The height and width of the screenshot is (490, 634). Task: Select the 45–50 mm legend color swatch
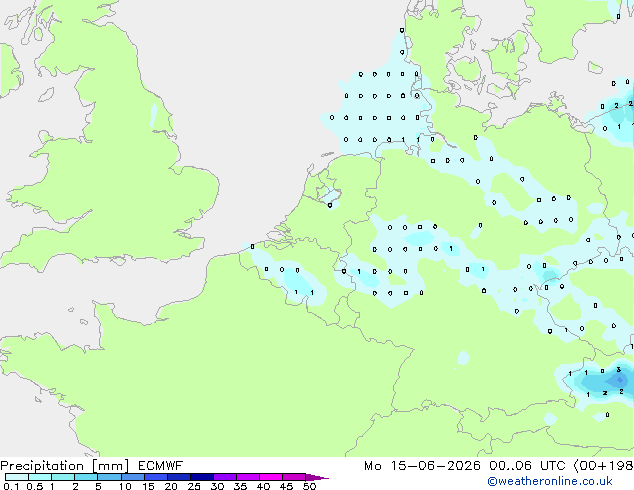[294, 477]
